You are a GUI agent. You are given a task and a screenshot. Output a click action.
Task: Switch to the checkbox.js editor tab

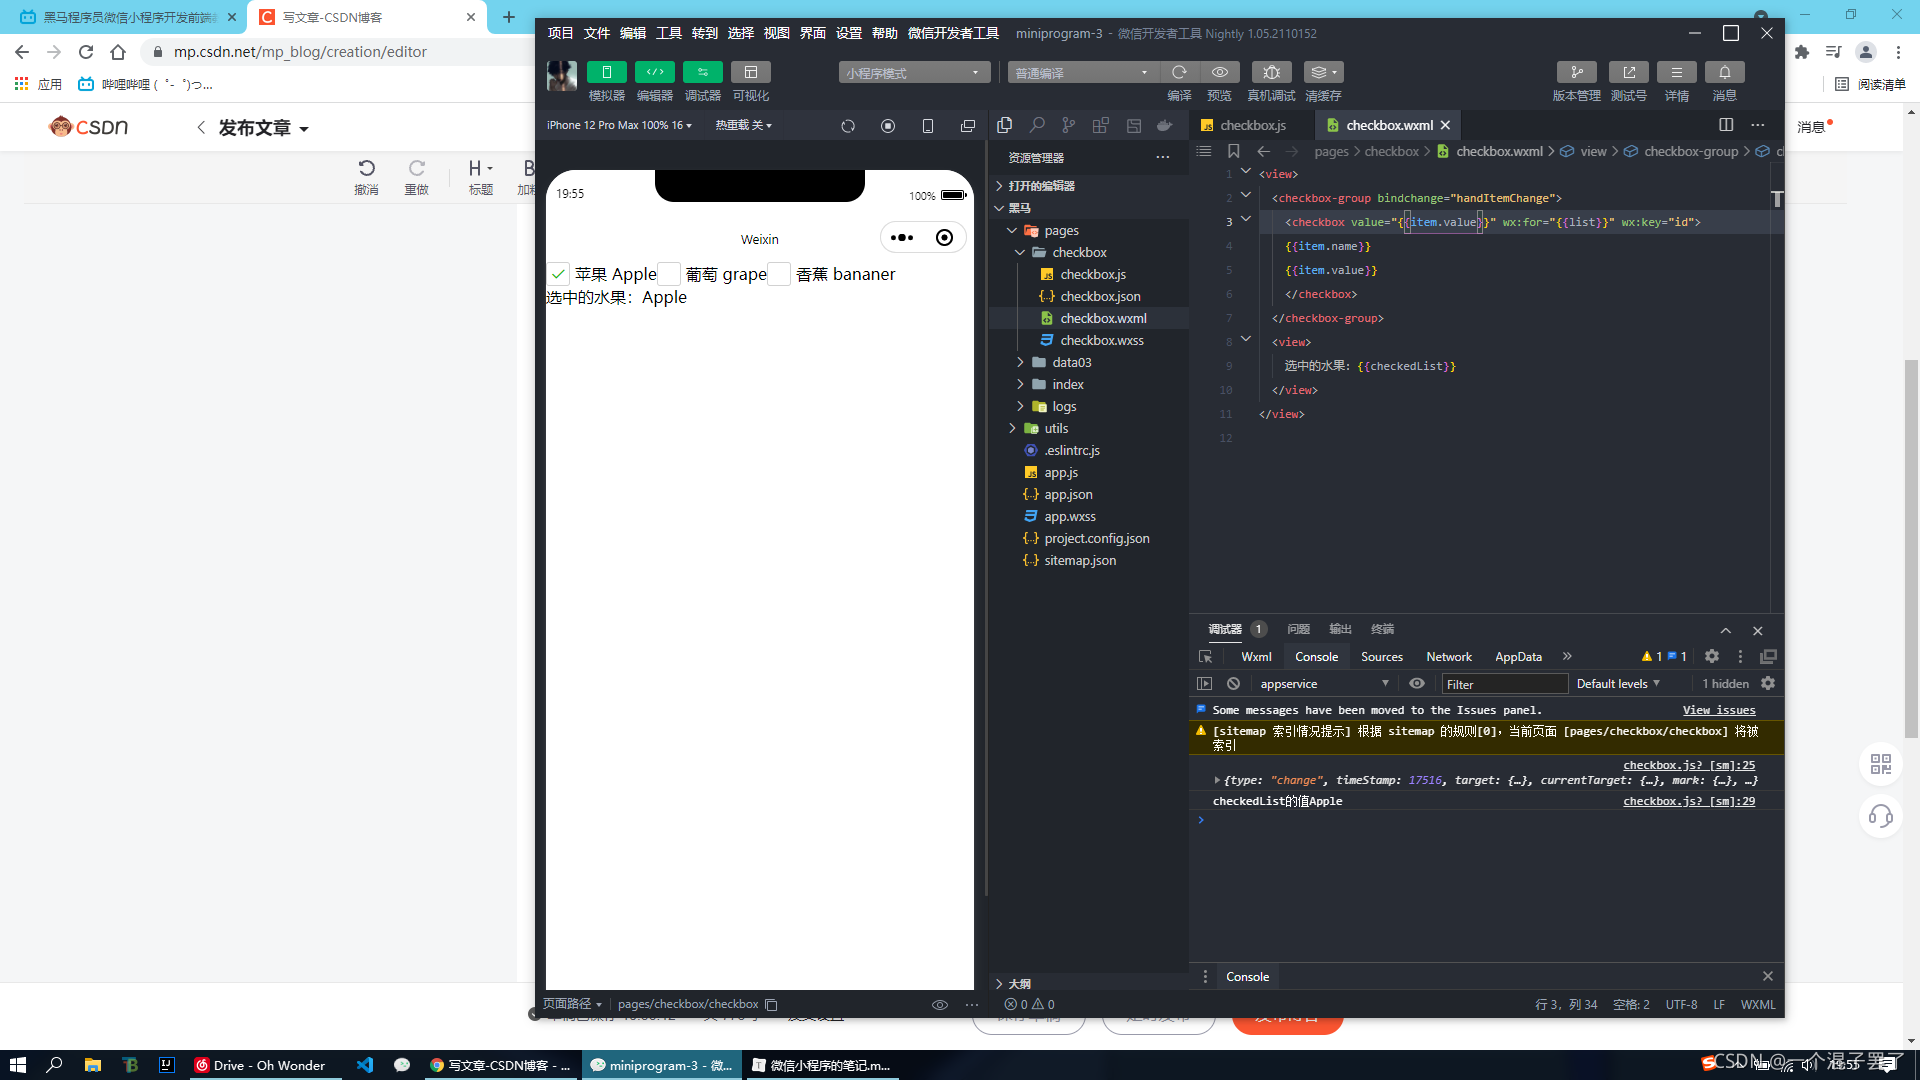pos(1252,125)
